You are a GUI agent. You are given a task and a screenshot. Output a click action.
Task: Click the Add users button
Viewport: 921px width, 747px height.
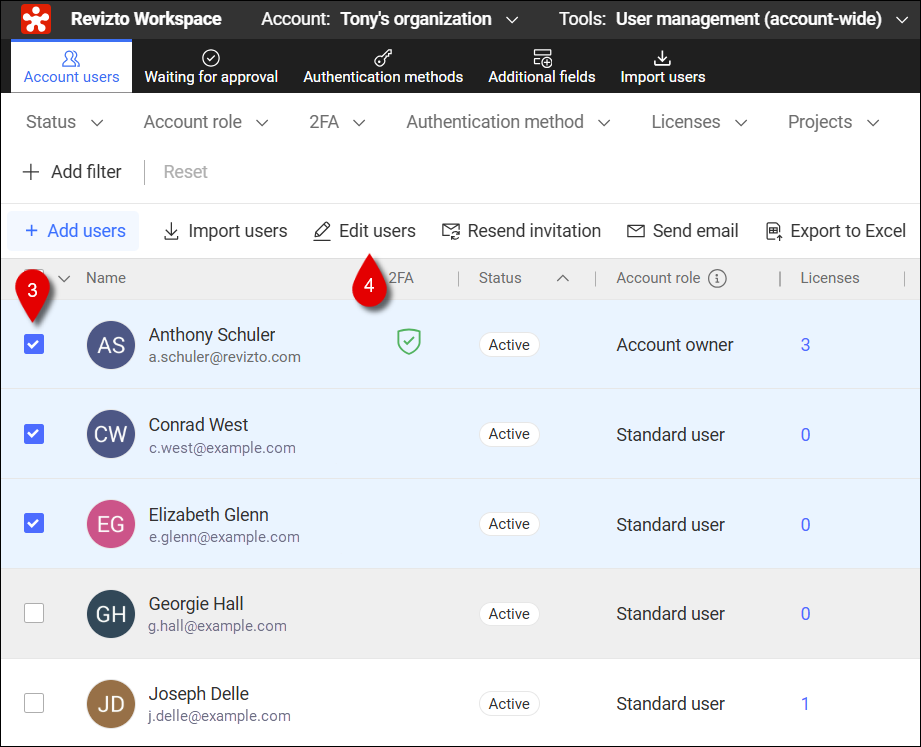click(x=74, y=231)
